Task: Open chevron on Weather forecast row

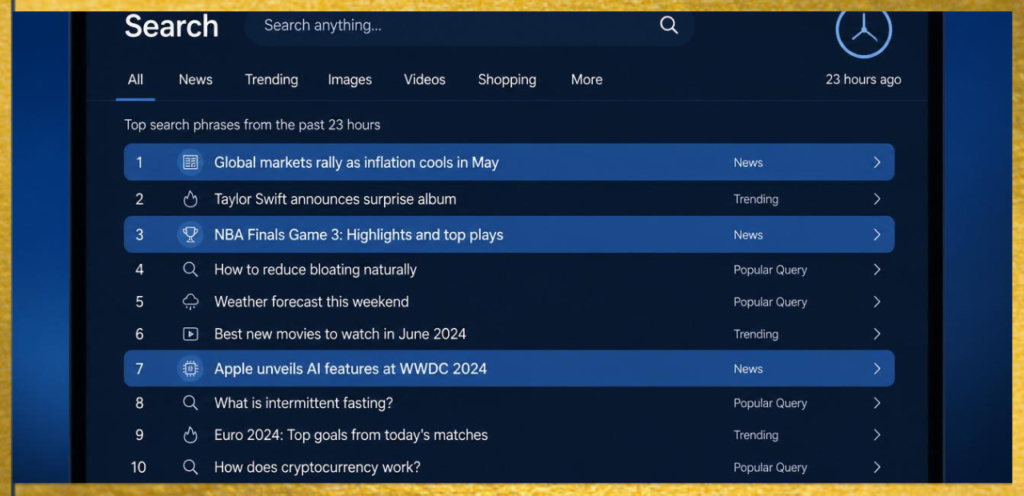Action: pyautogui.click(x=877, y=302)
